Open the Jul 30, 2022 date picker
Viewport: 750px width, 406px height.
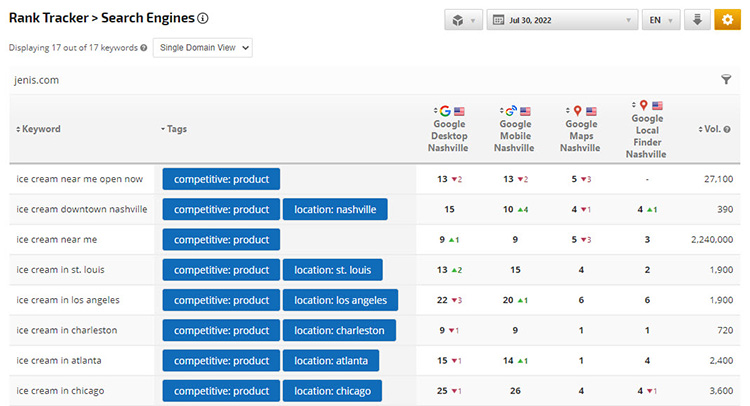coord(561,19)
